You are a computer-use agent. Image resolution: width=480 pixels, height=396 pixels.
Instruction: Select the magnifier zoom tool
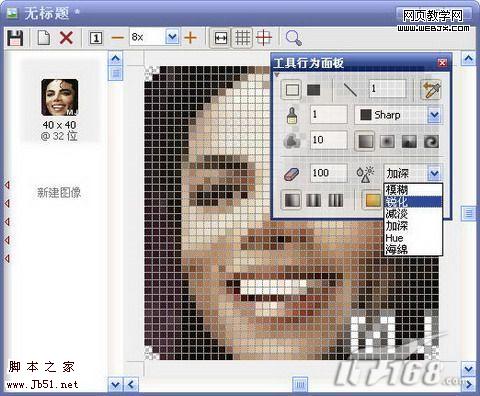point(294,38)
